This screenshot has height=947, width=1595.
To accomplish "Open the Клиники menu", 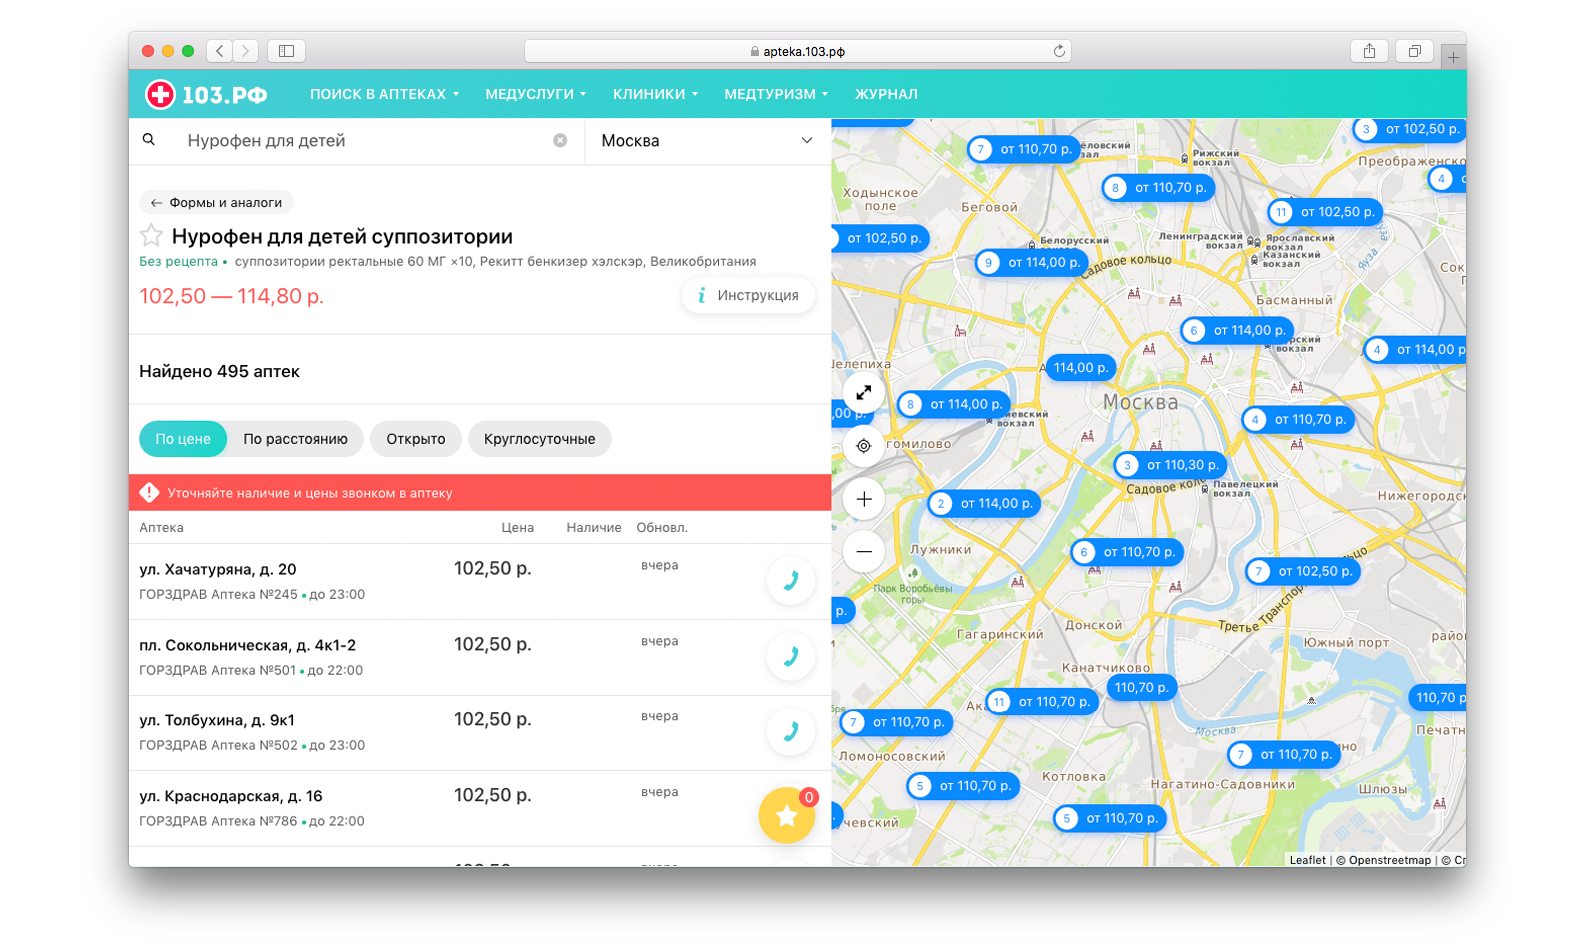I will 656,94.
